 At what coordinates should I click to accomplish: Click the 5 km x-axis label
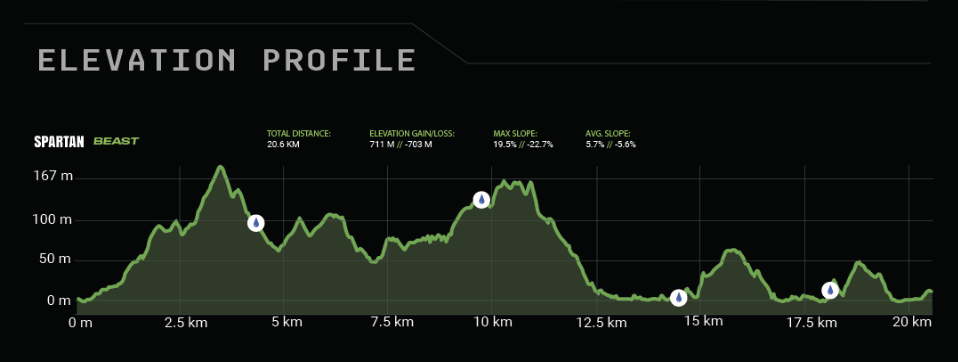pyautogui.click(x=287, y=322)
